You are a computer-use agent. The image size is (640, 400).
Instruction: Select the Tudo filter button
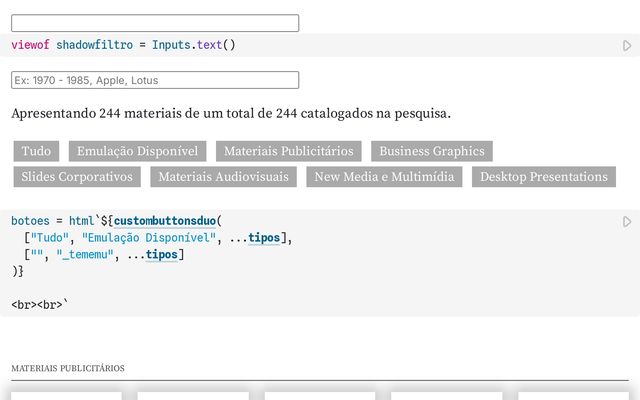click(x=36, y=151)
